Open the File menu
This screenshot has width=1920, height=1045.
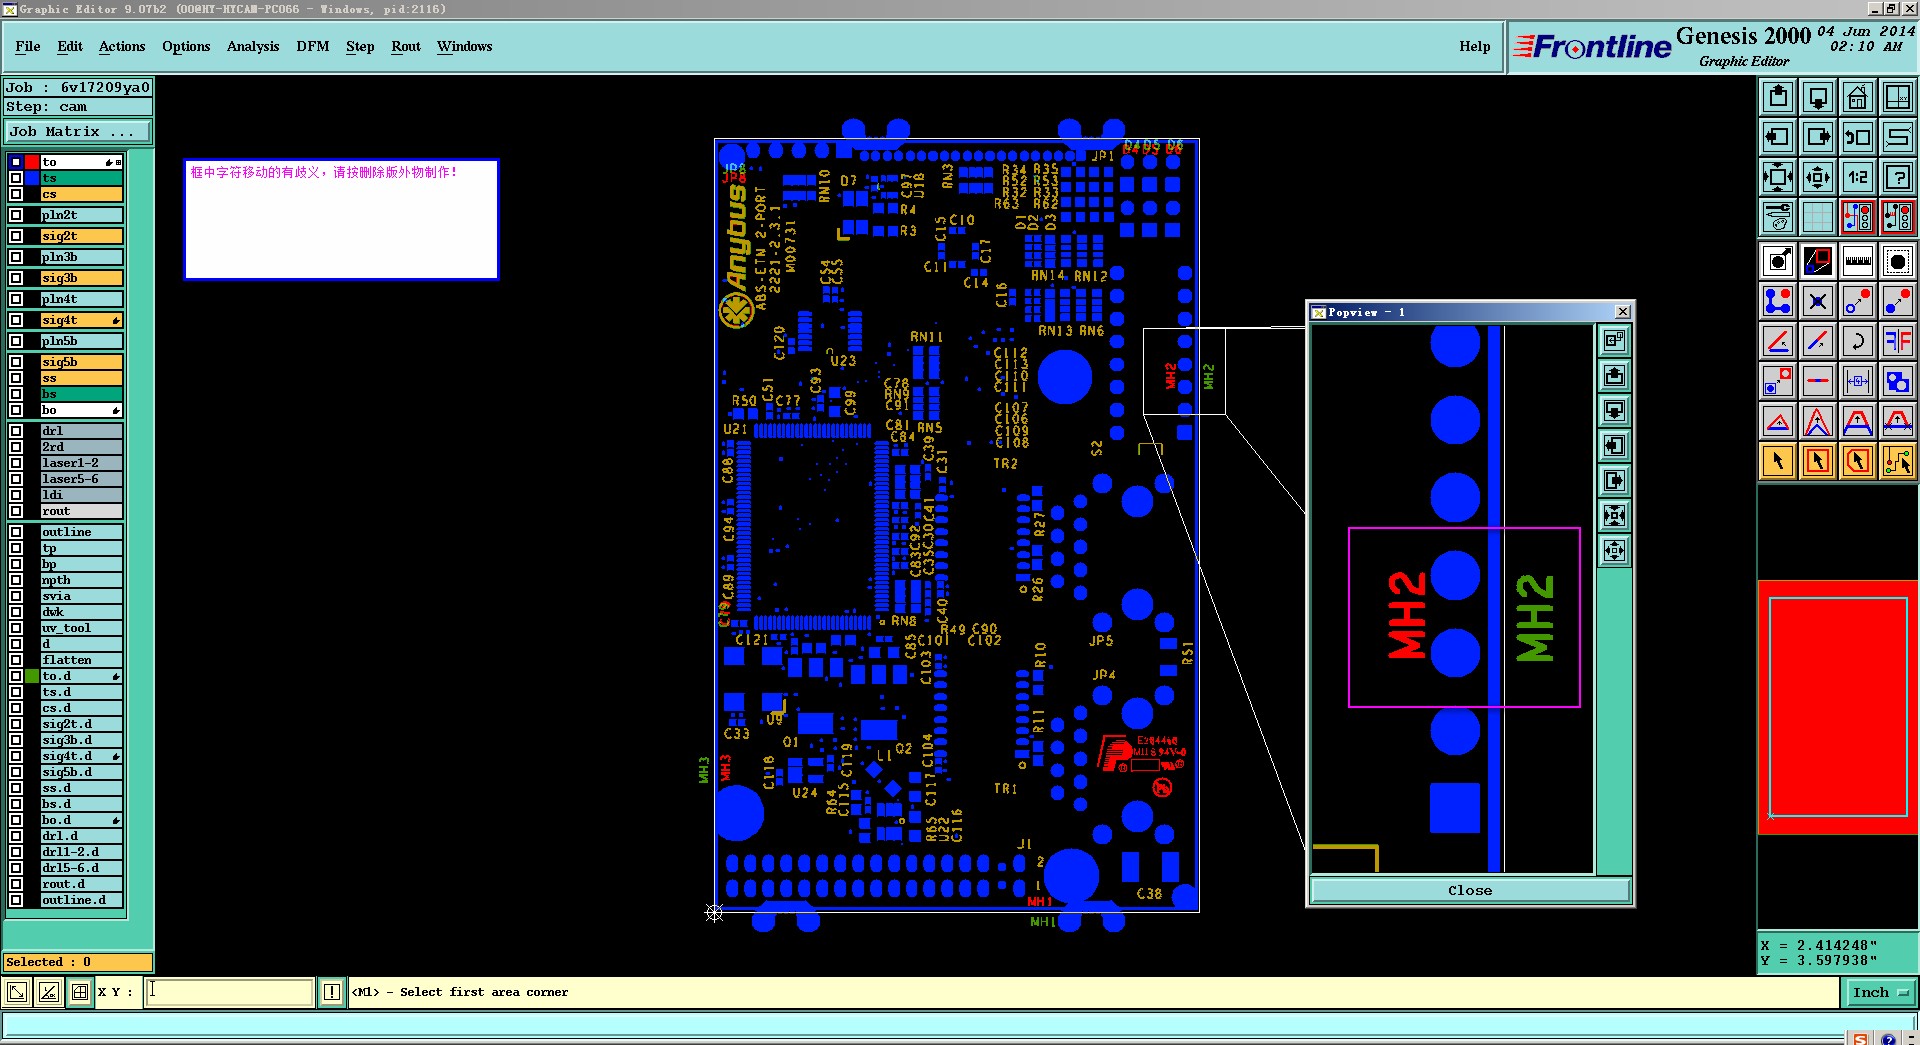[28, 46]
